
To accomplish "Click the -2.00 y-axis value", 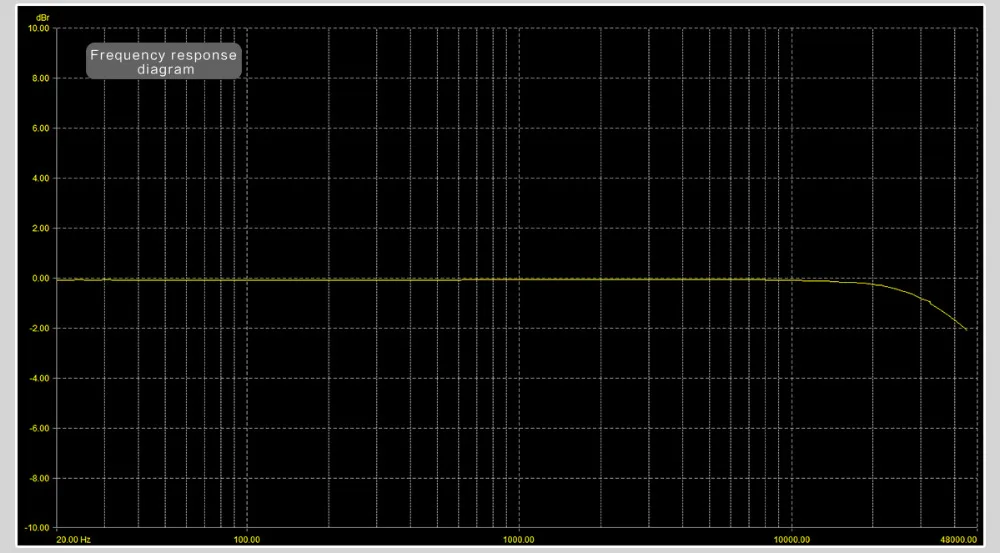I will tap(40, 328).
